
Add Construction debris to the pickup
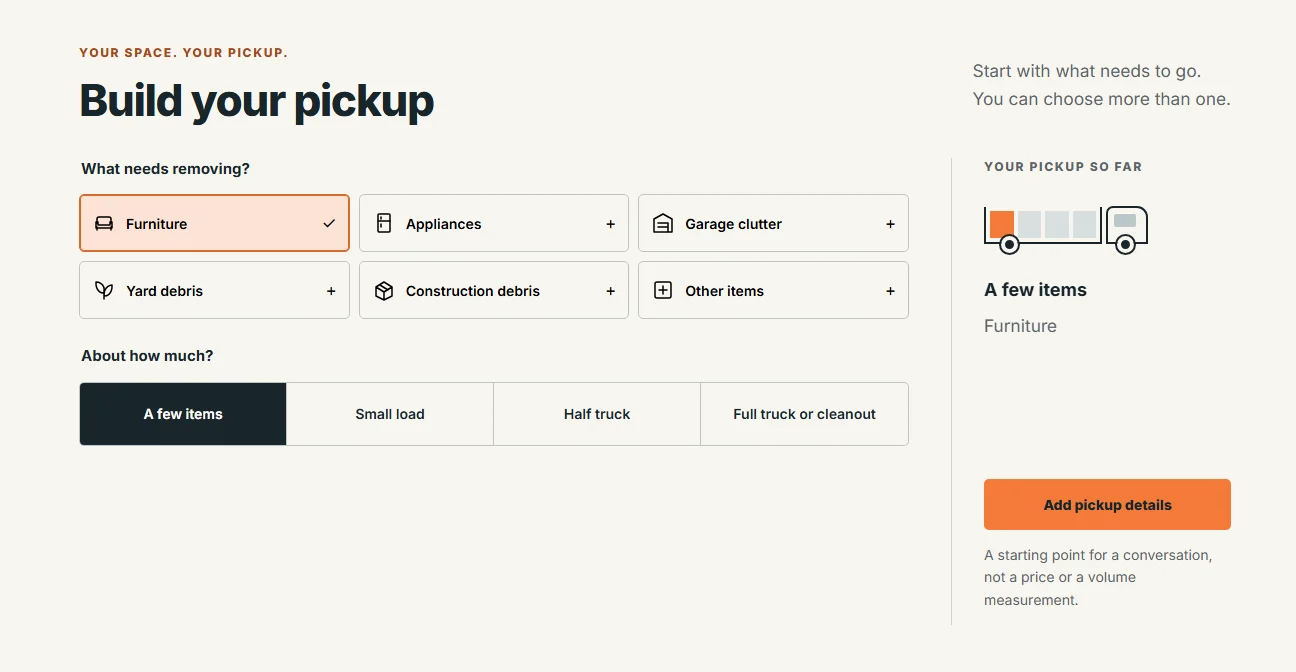494,290
